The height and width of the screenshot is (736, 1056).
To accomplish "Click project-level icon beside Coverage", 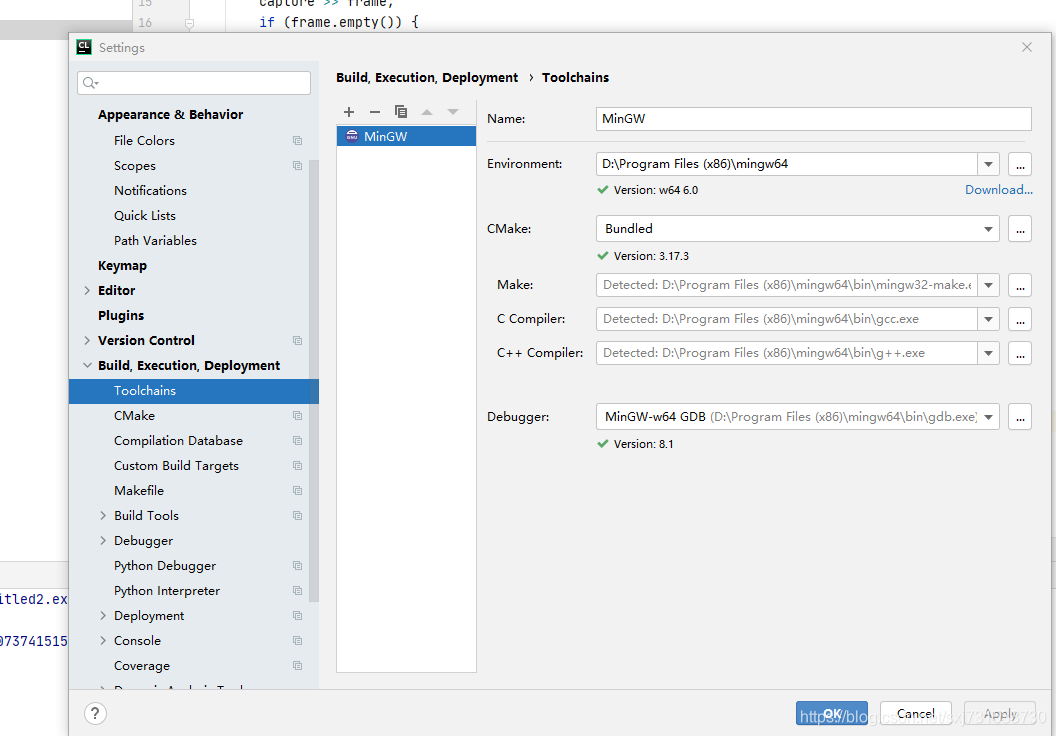I will (x=297, y=665).
